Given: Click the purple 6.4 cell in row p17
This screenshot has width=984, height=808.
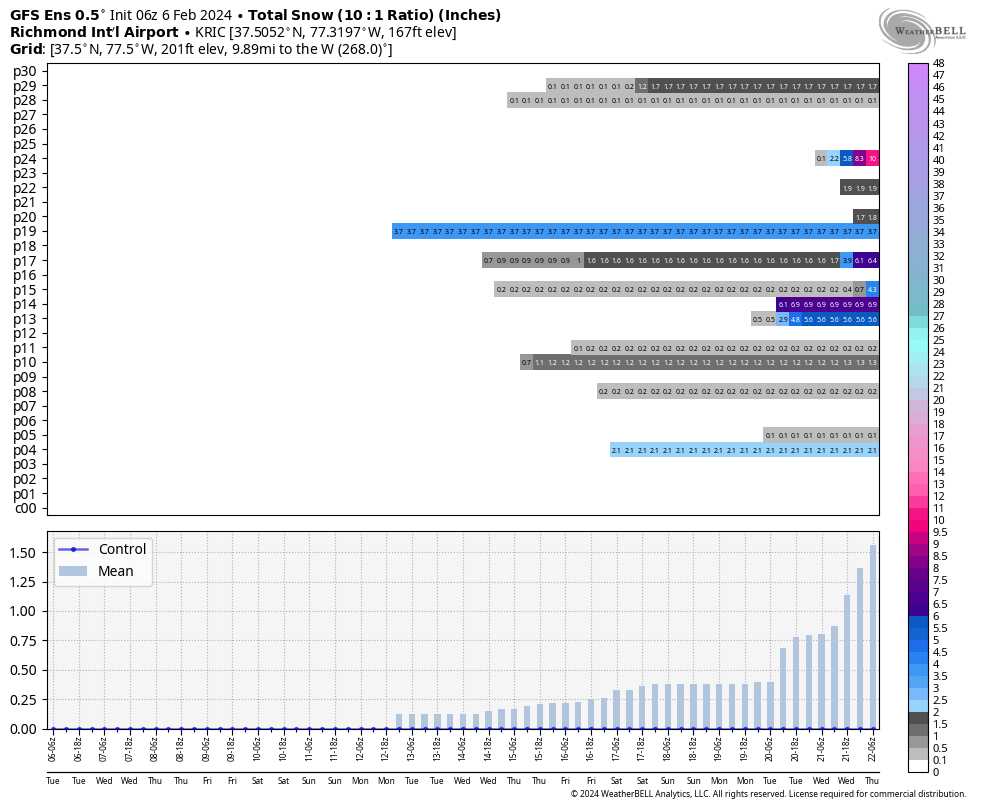Looking at the screenshot, I should pyautogui.click(x=872, y=260).
